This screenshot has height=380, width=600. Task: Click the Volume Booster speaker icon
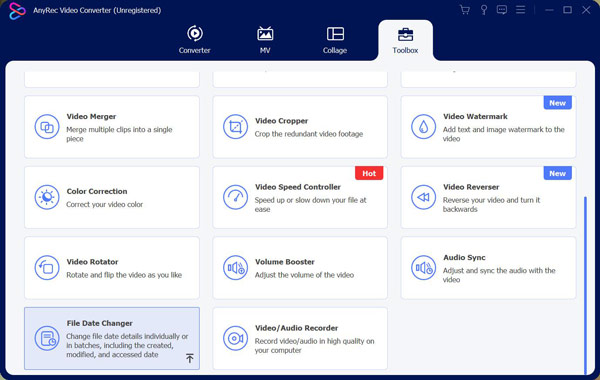235,267
